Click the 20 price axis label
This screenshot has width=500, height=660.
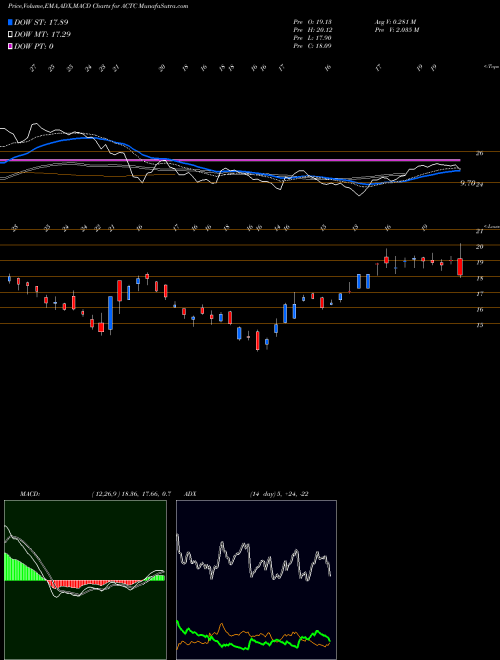pyautogui.click(x=479, y=247)
